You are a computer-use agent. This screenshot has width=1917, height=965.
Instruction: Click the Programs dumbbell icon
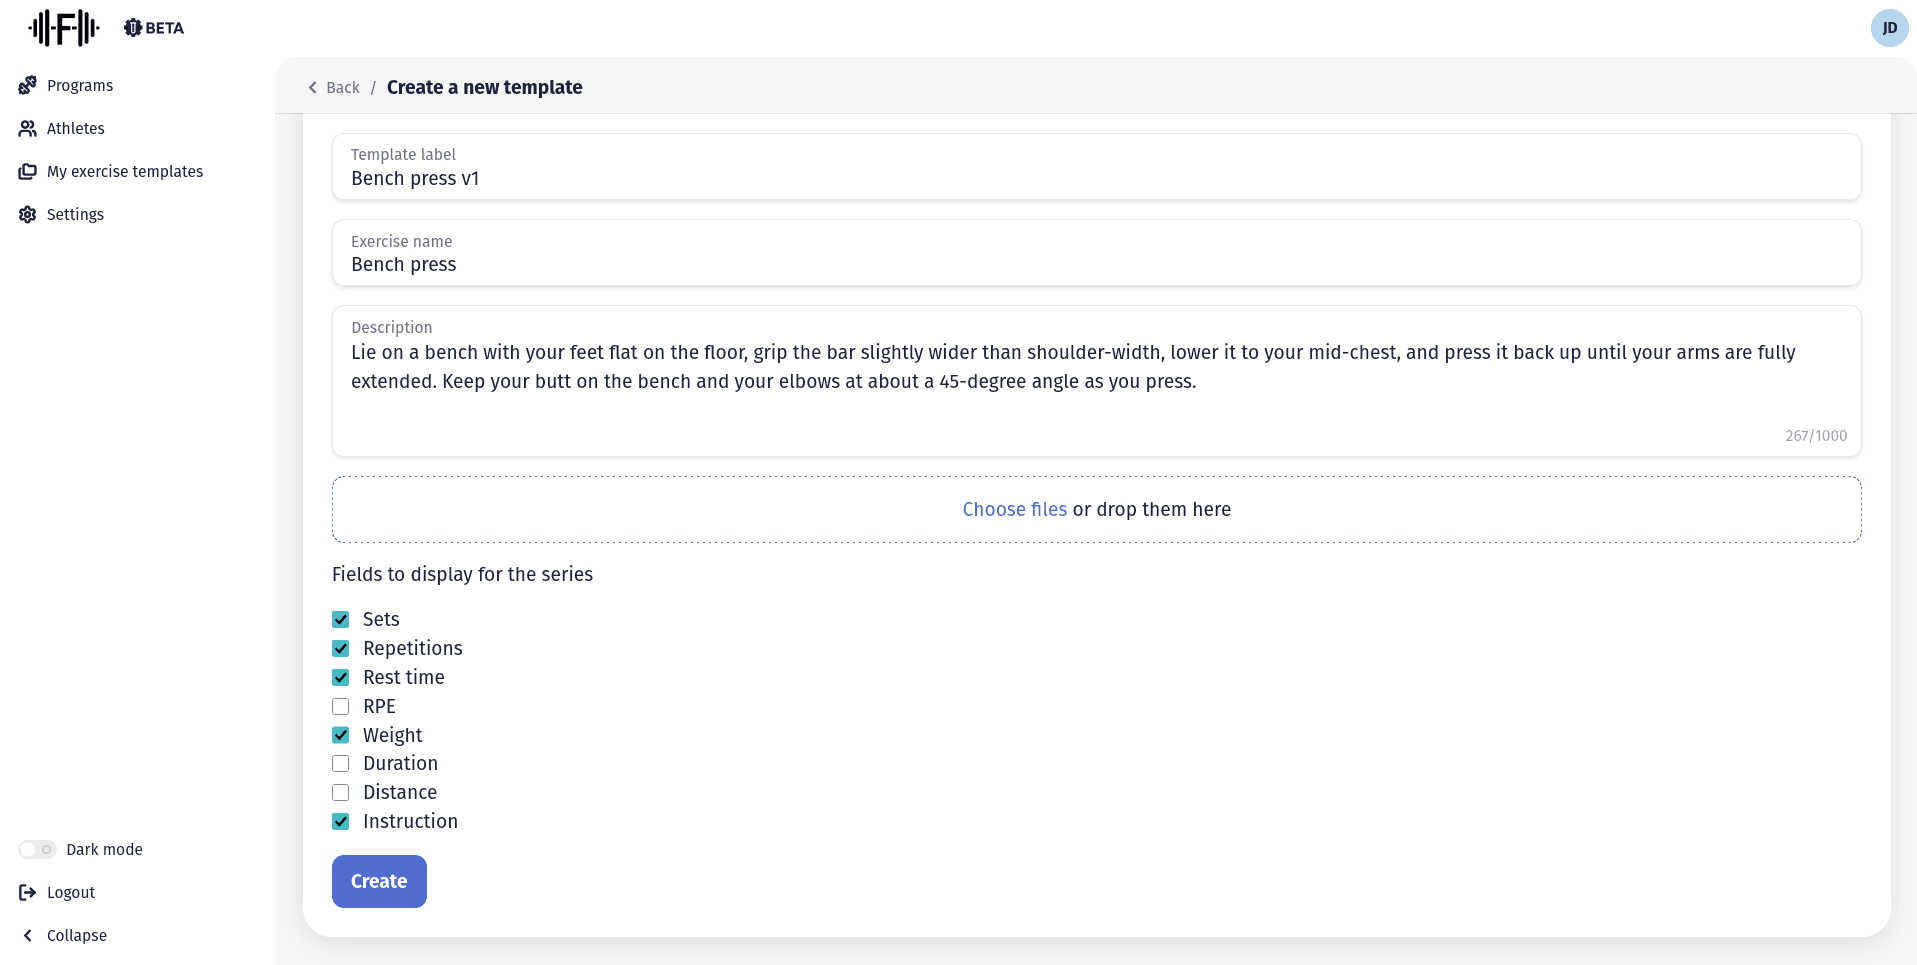tap(27, 85)
